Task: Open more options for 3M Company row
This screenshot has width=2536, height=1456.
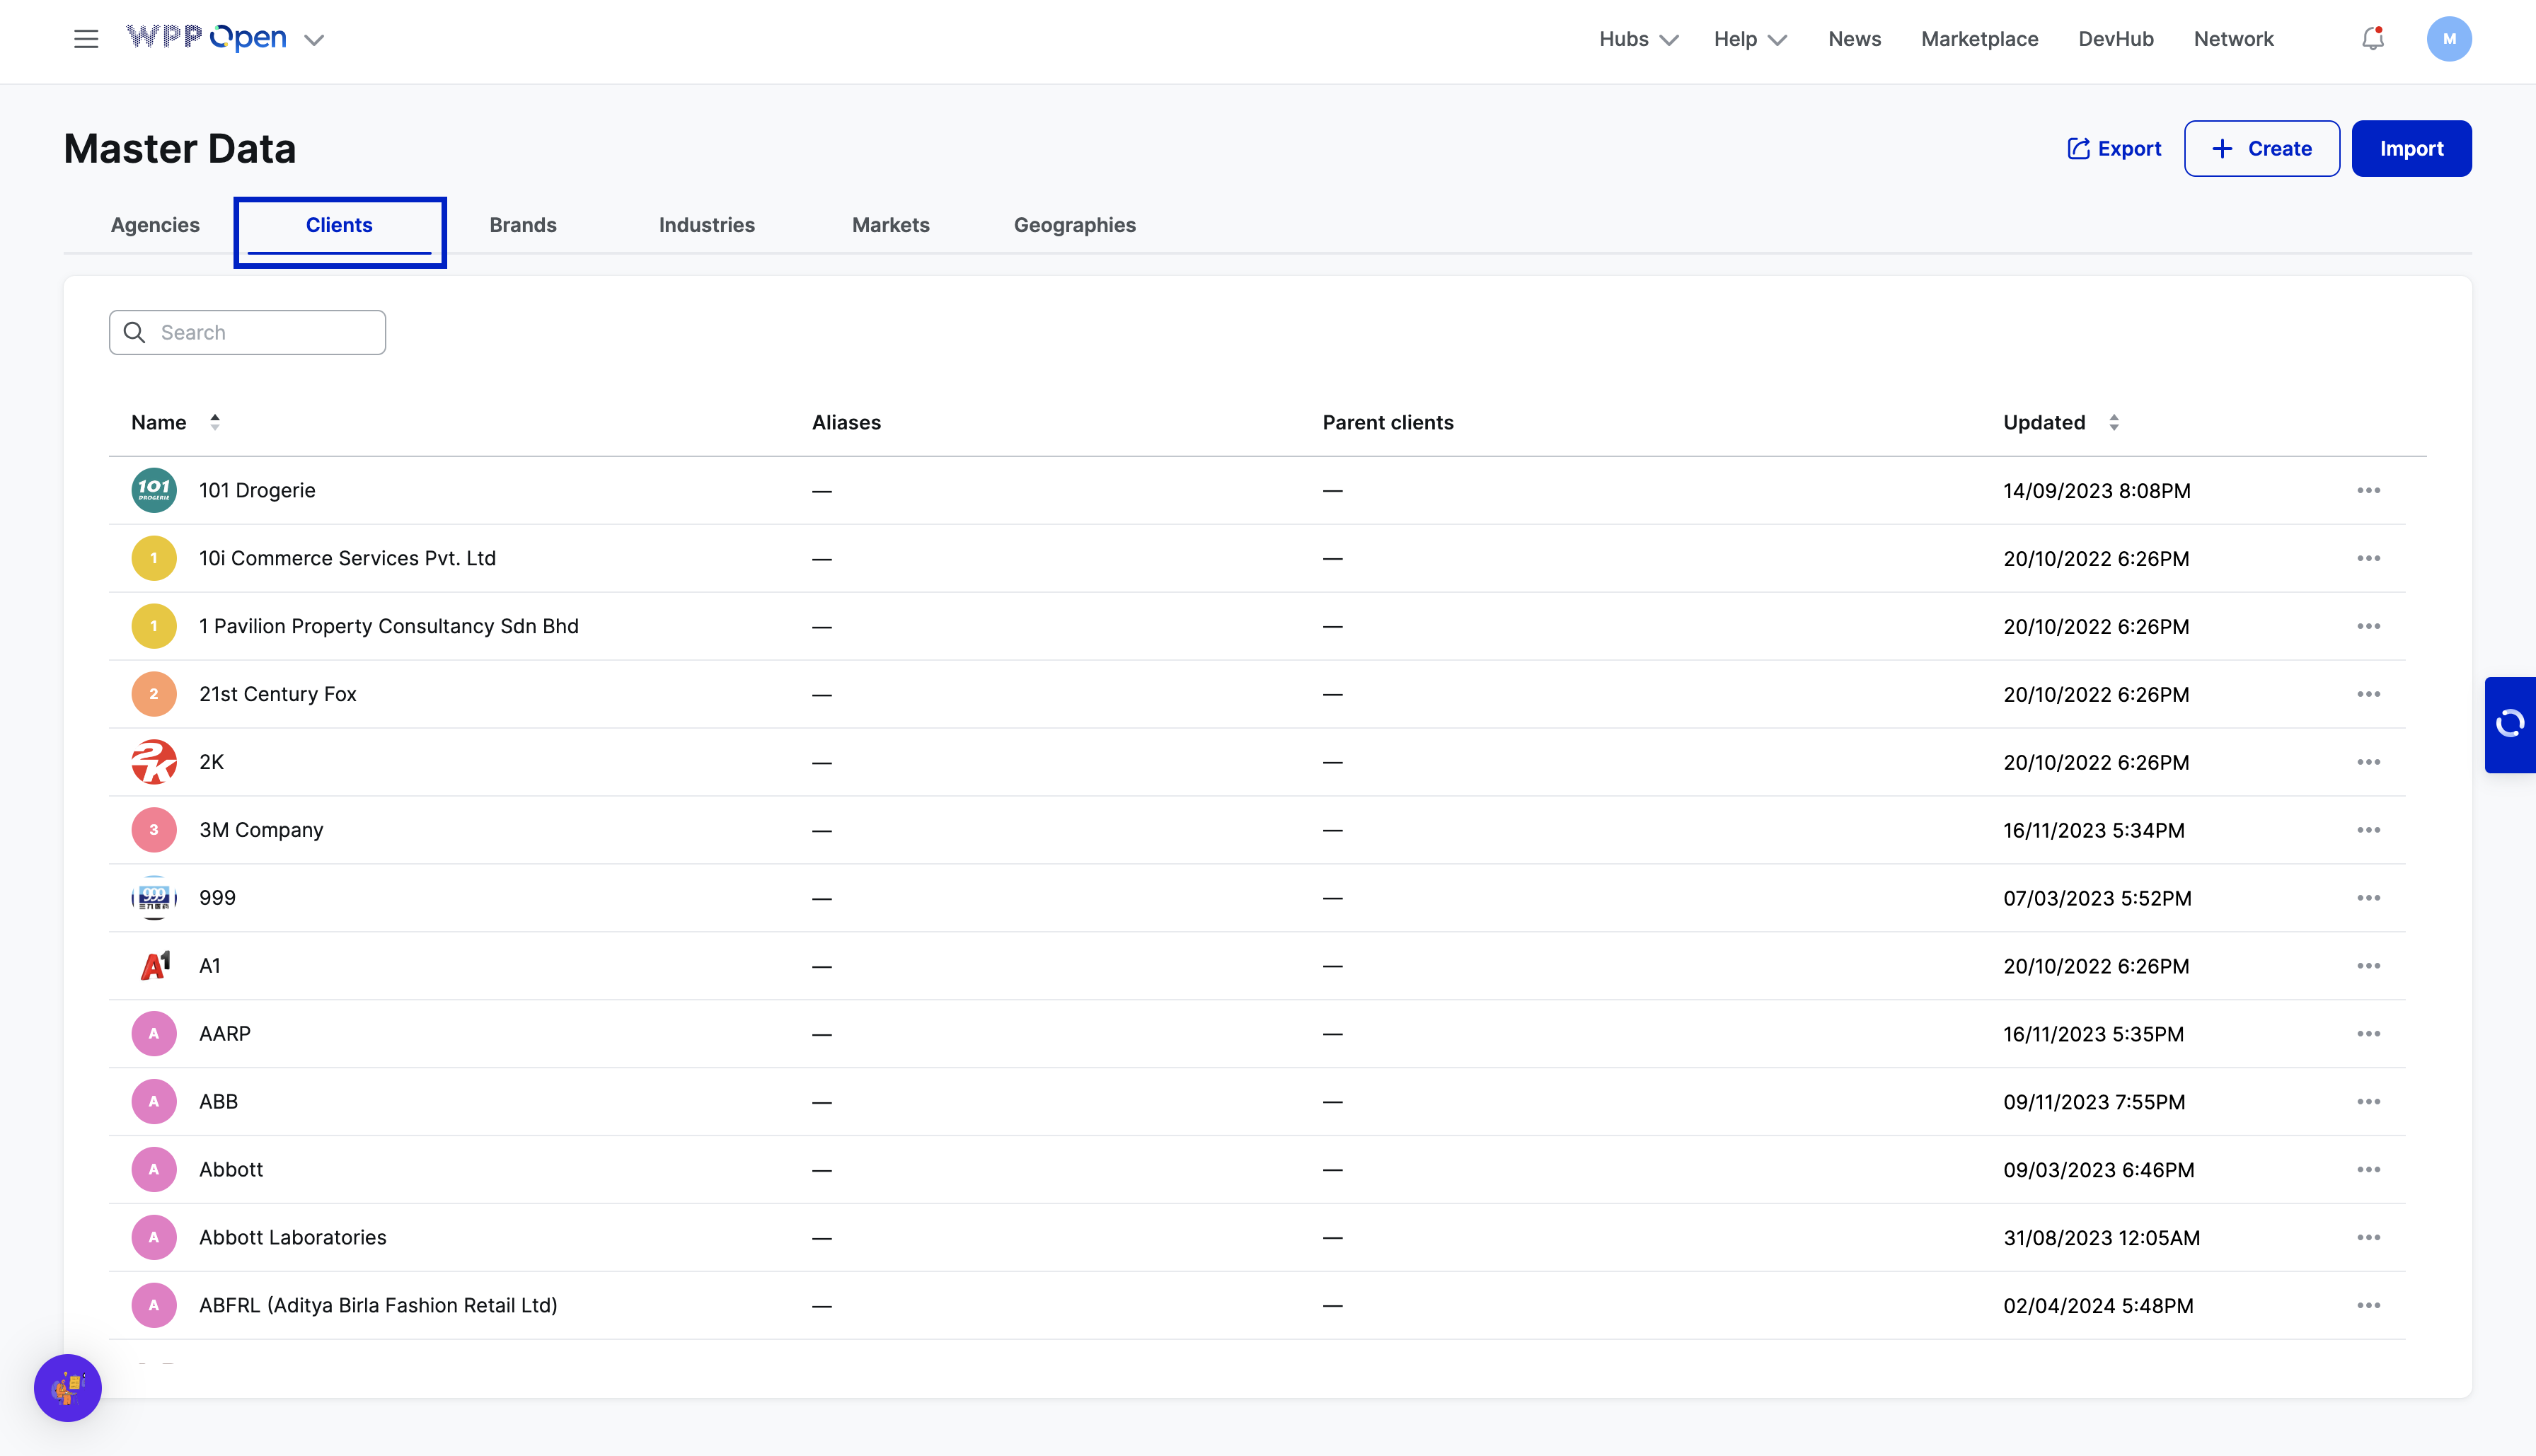Action: 2368,830
